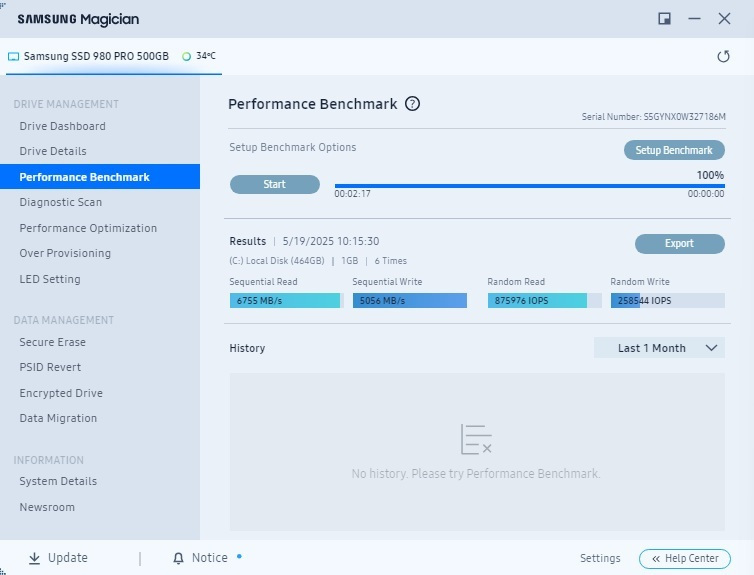Open Settings in the footer
The height and width of the screenshot is (575, 754).
[600, 558]
